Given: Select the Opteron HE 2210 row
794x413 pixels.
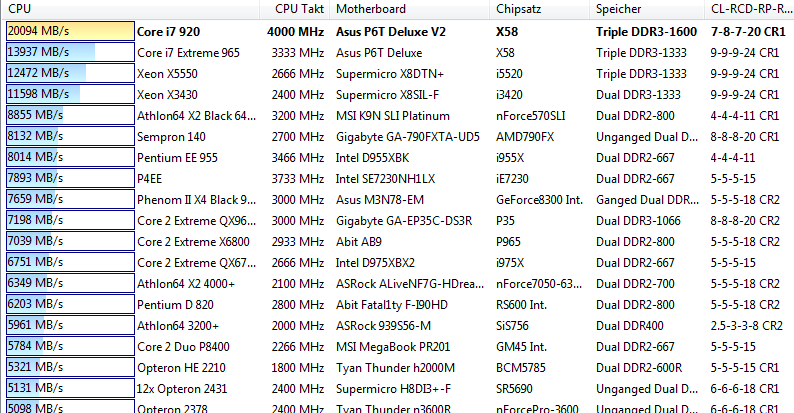Looking at the screenshot, I should click(397, 368).
